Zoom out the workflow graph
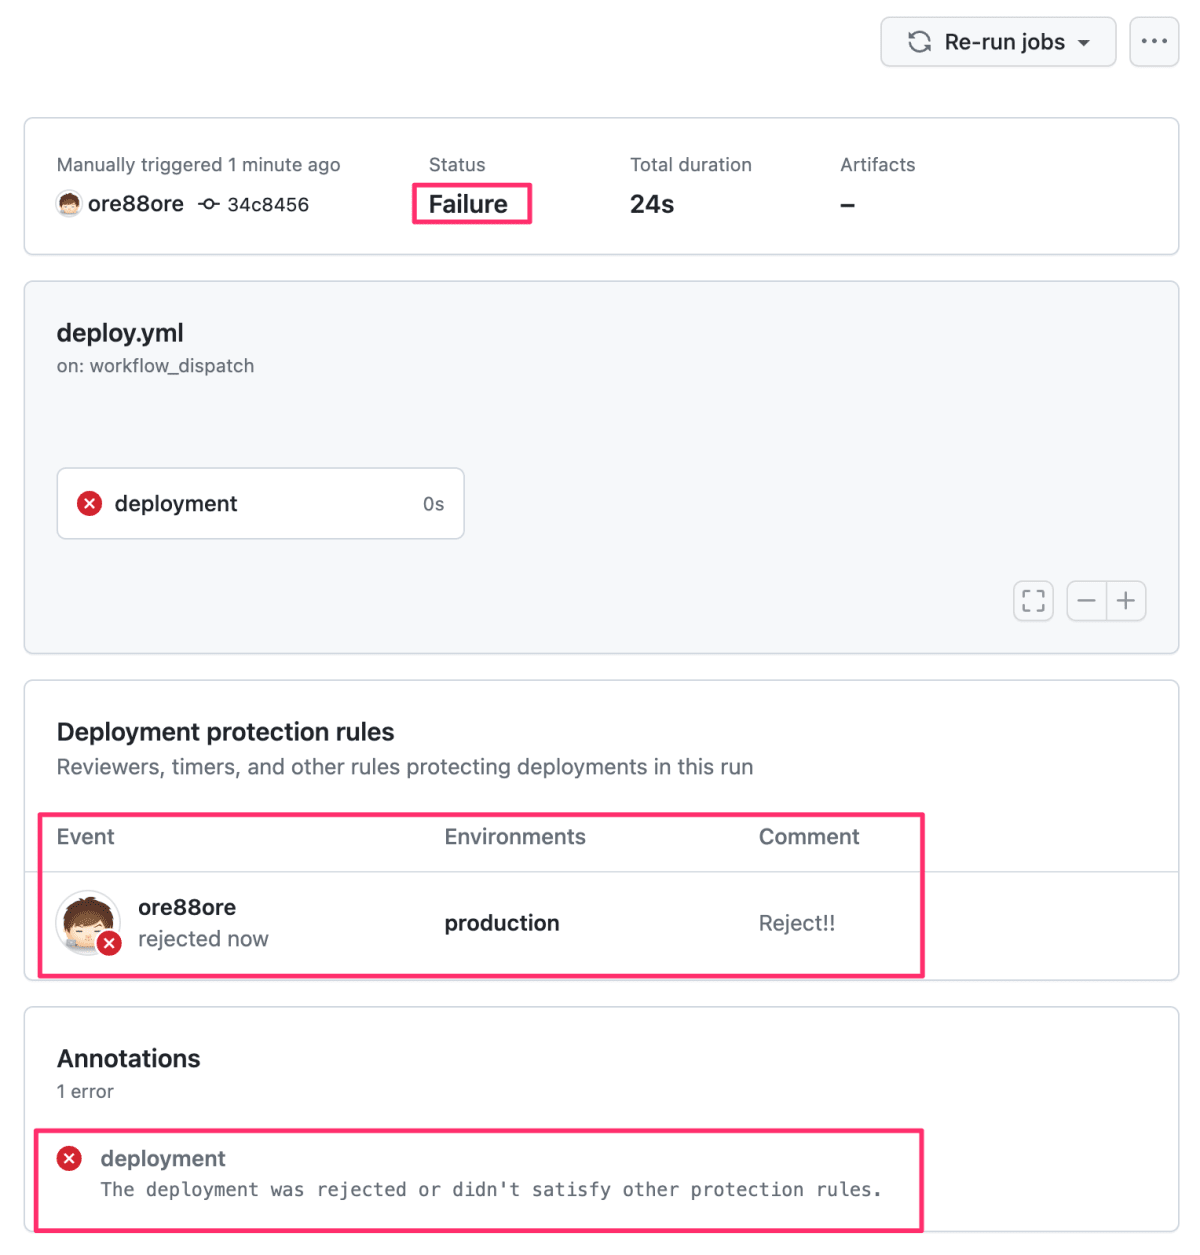 [x=1086, y=601]
